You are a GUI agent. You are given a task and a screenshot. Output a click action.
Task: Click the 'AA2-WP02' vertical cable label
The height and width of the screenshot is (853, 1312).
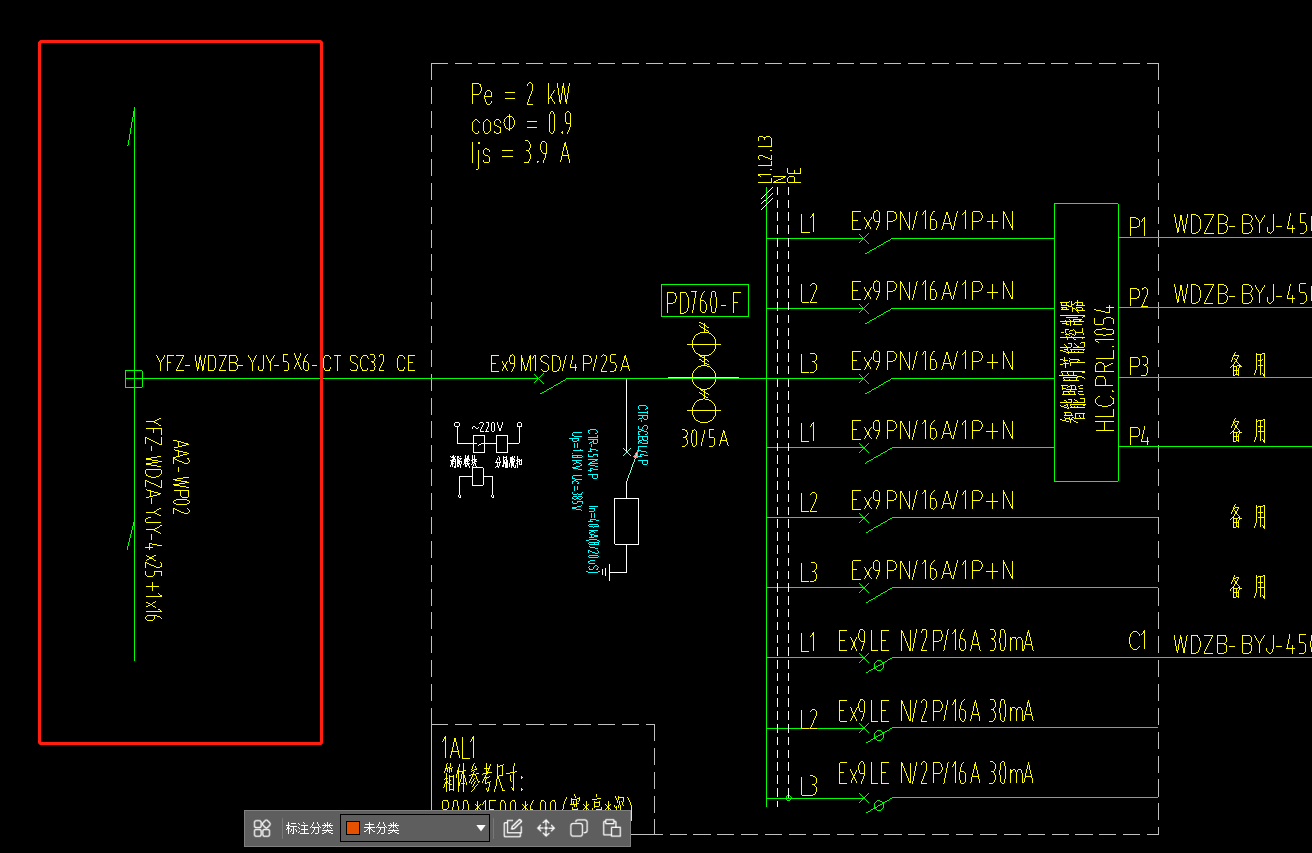click(x=181, y=477)
